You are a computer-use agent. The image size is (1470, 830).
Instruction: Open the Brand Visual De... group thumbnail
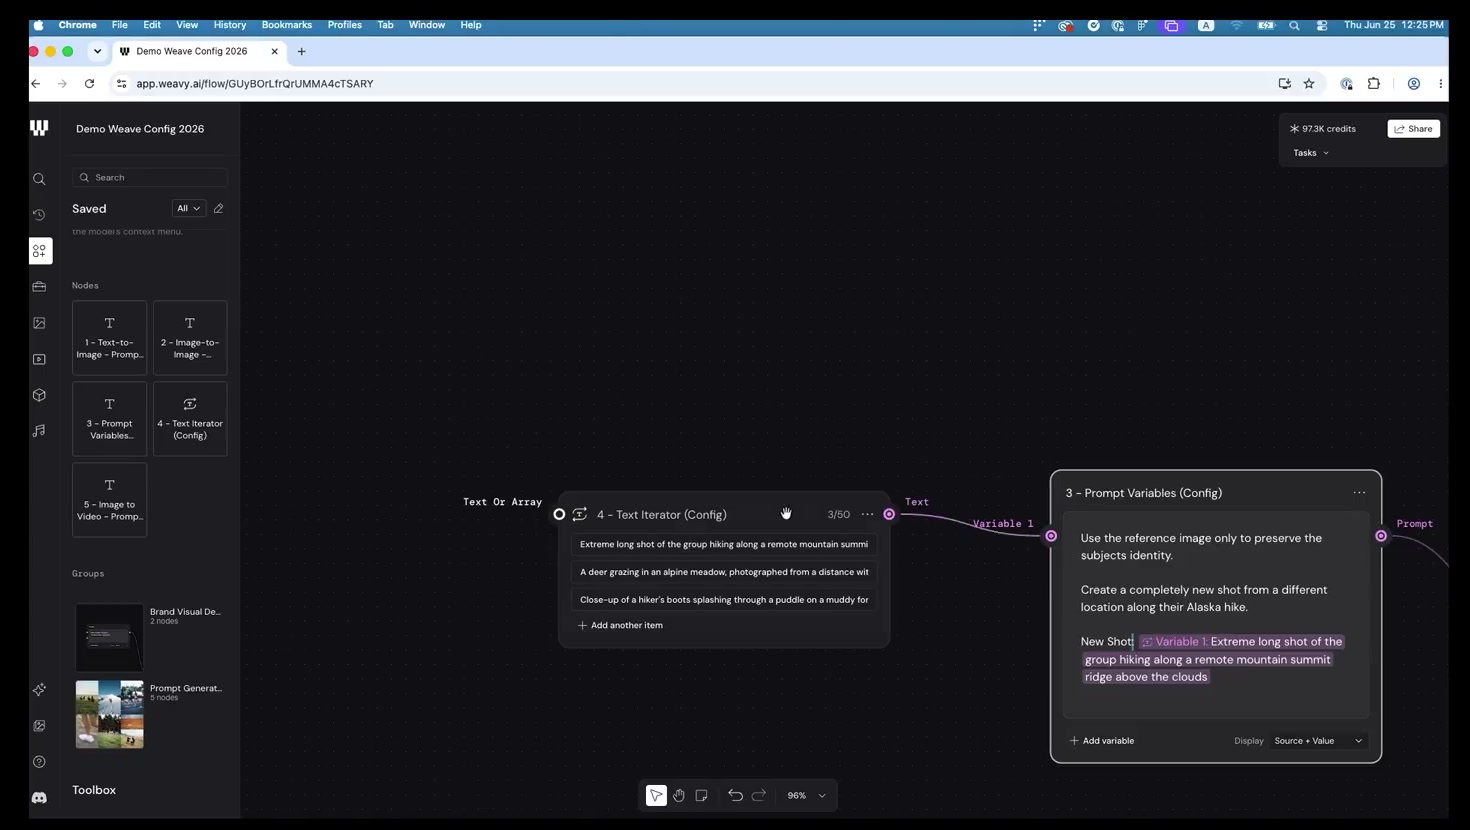tap(110, 637)
